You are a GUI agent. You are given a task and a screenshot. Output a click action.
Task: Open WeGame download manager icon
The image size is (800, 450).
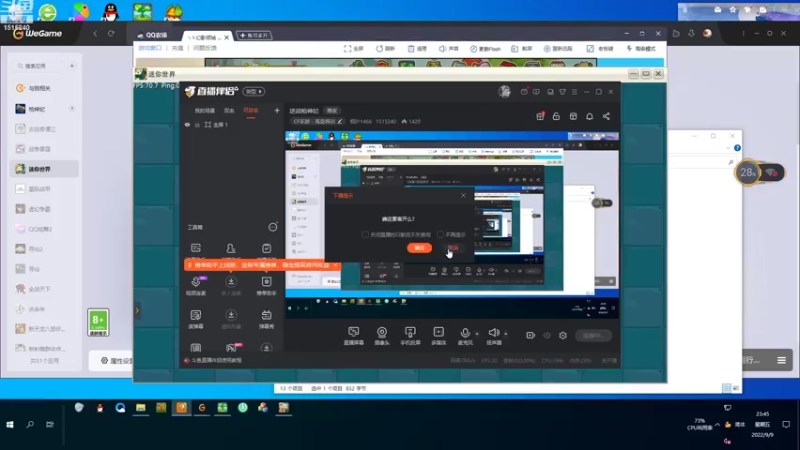691,33
